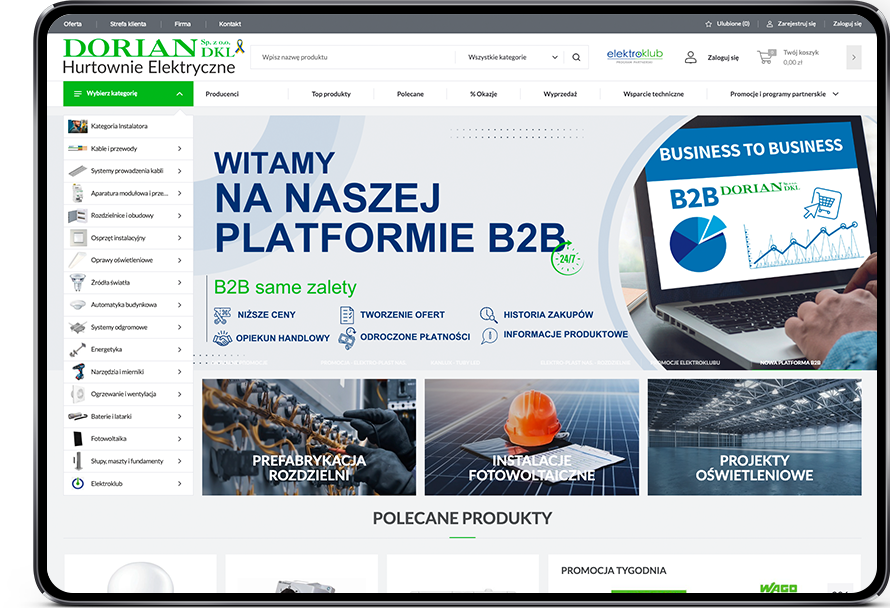Image resolution: width=890 pixels, height=608 pixels.
Task: Open the Kontakt link in top bar
Action: (x=229, y=23)
